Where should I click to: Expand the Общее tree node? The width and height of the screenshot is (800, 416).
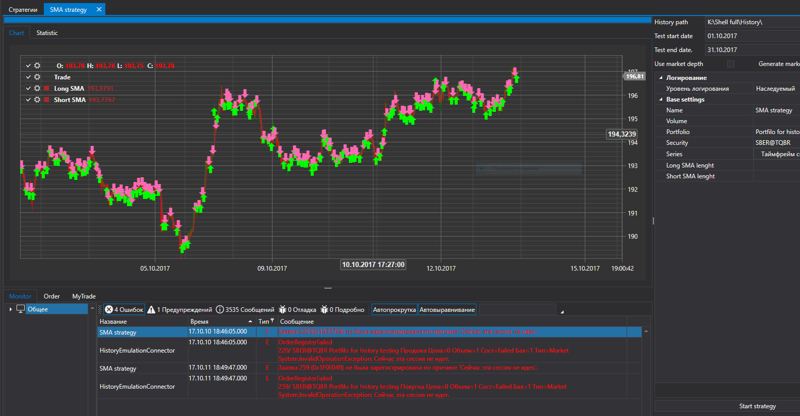11,309
